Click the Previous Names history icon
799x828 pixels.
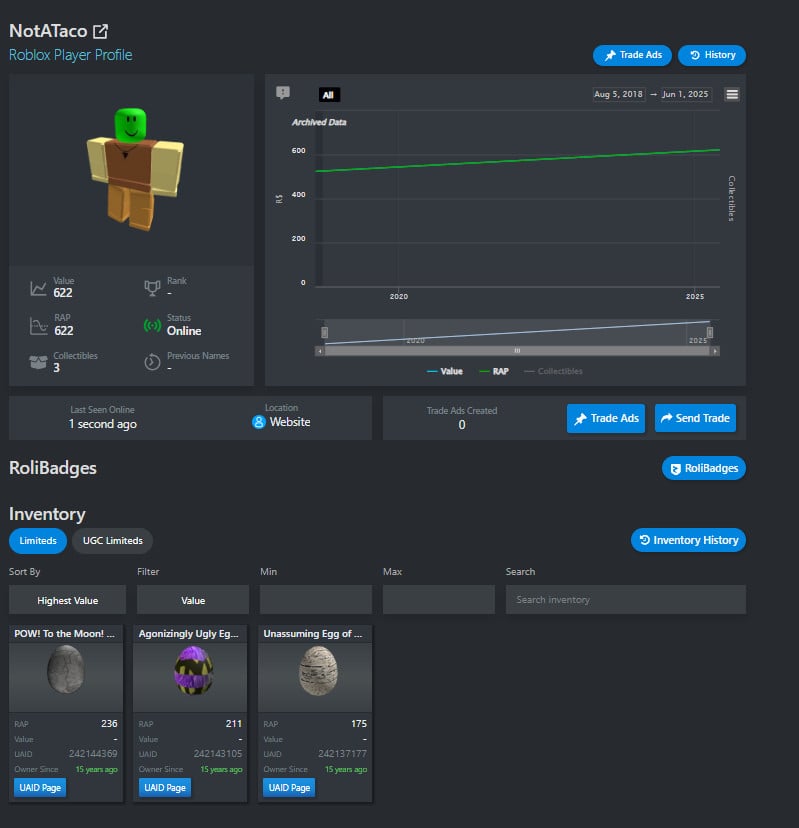(152, 362)
